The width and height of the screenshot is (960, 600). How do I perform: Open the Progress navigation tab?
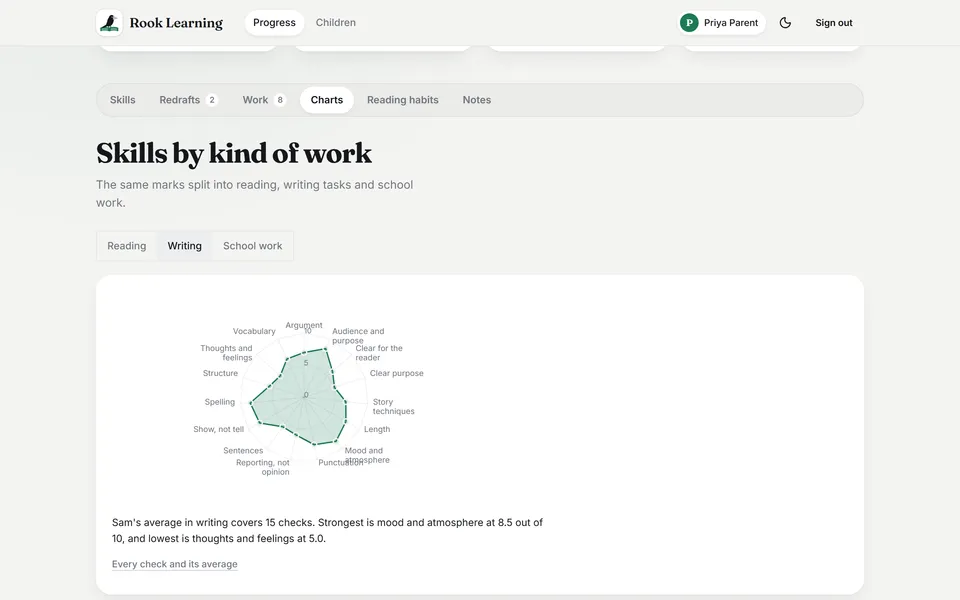[274, 23]
